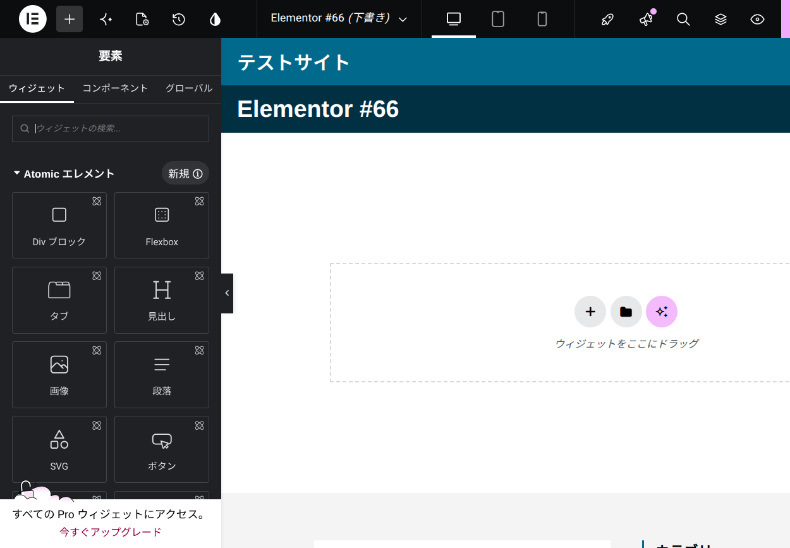Click atomic badge on Flexbox card
Screen dimensions: 790x548
tap(200, 201)
